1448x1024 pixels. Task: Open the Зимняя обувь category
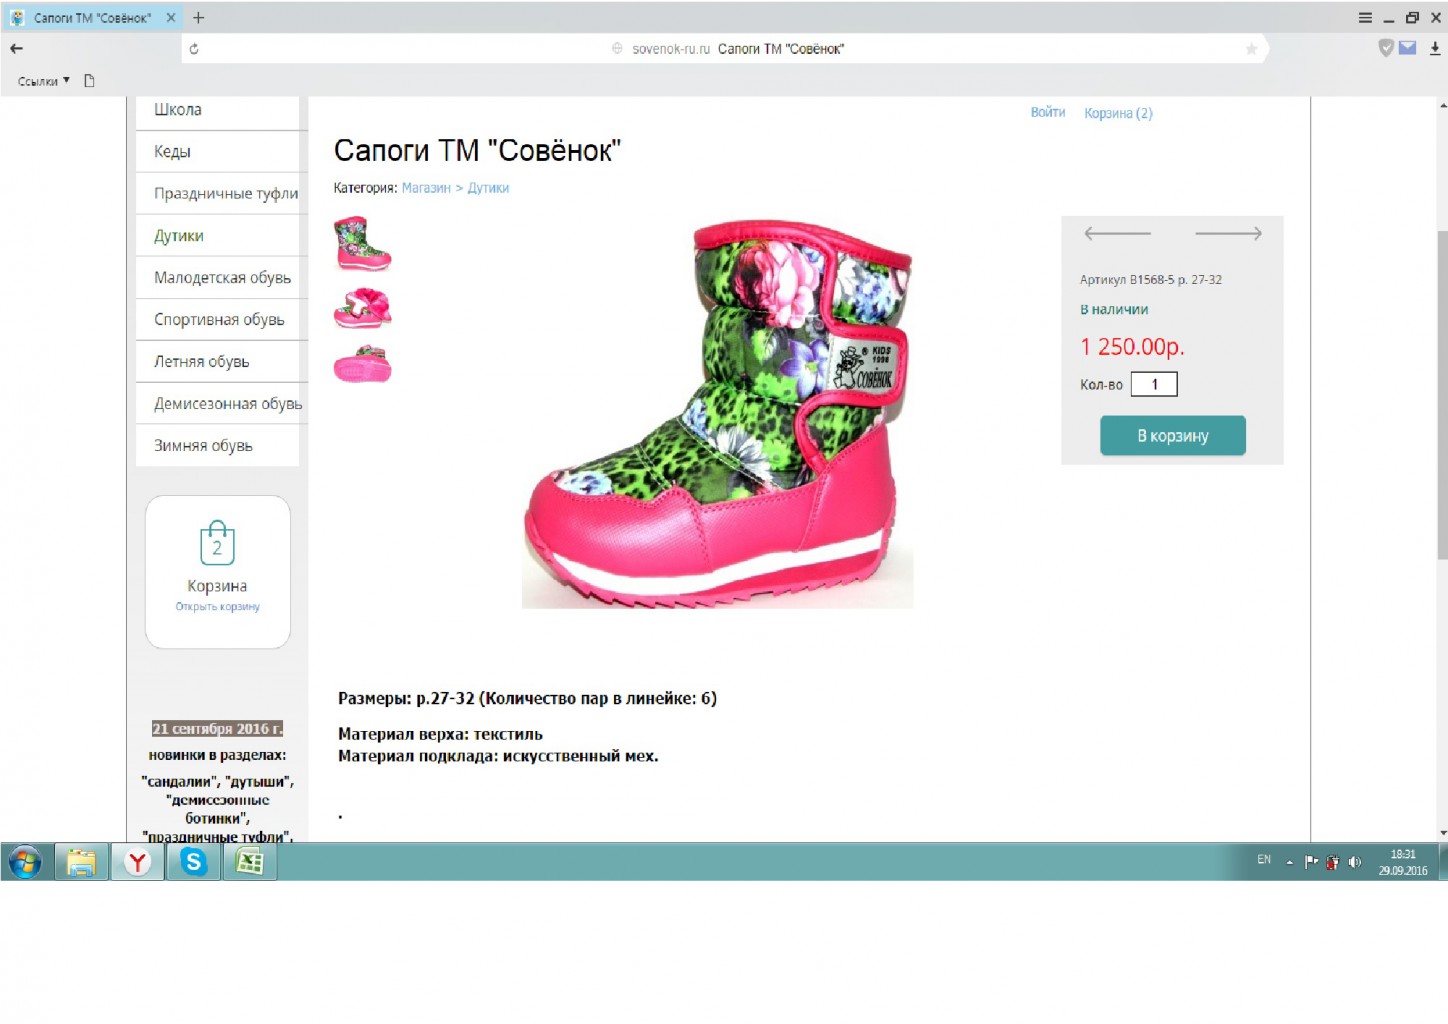[x=203, y=446]
